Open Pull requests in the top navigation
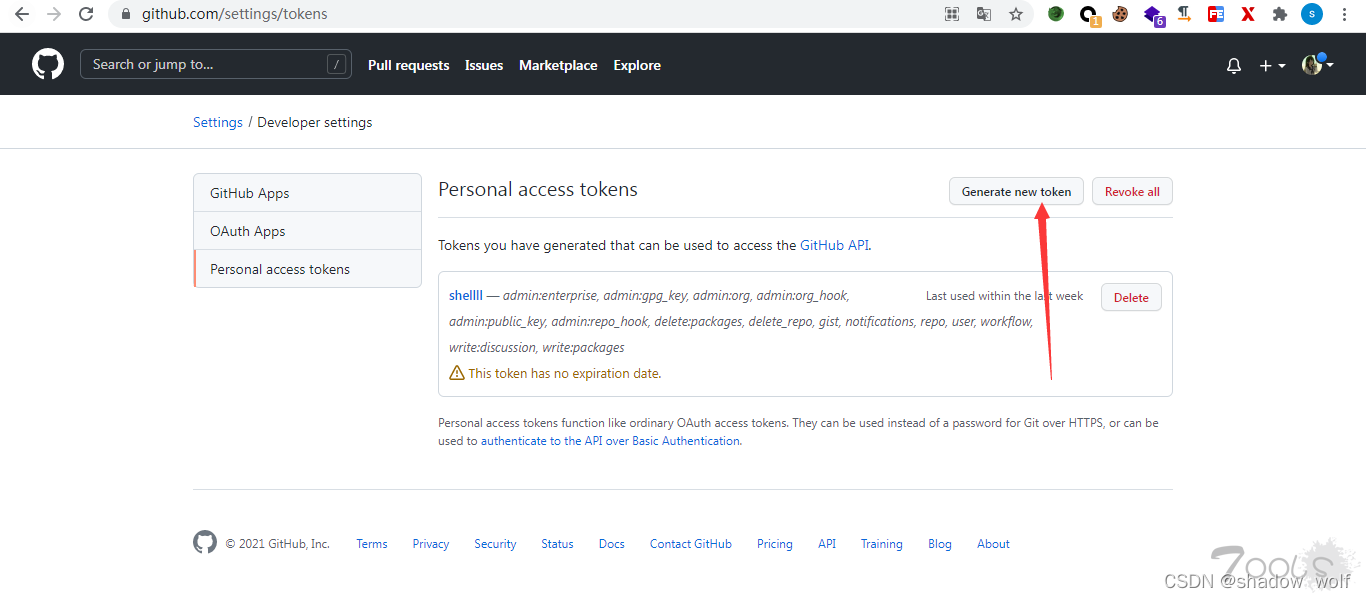 click(x=408, y=65)
